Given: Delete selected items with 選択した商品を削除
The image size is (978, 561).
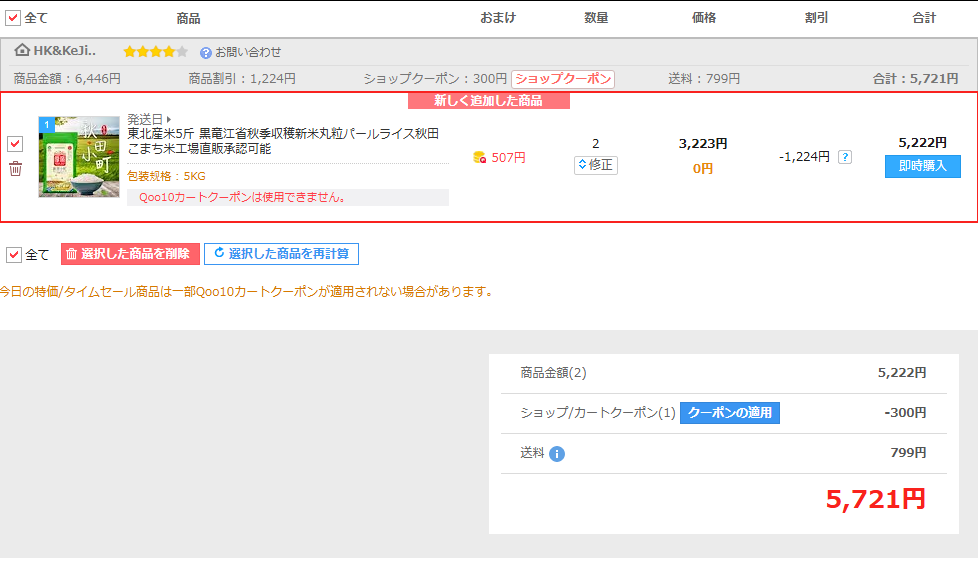Looking at the screenshot, I should point(130,254).
